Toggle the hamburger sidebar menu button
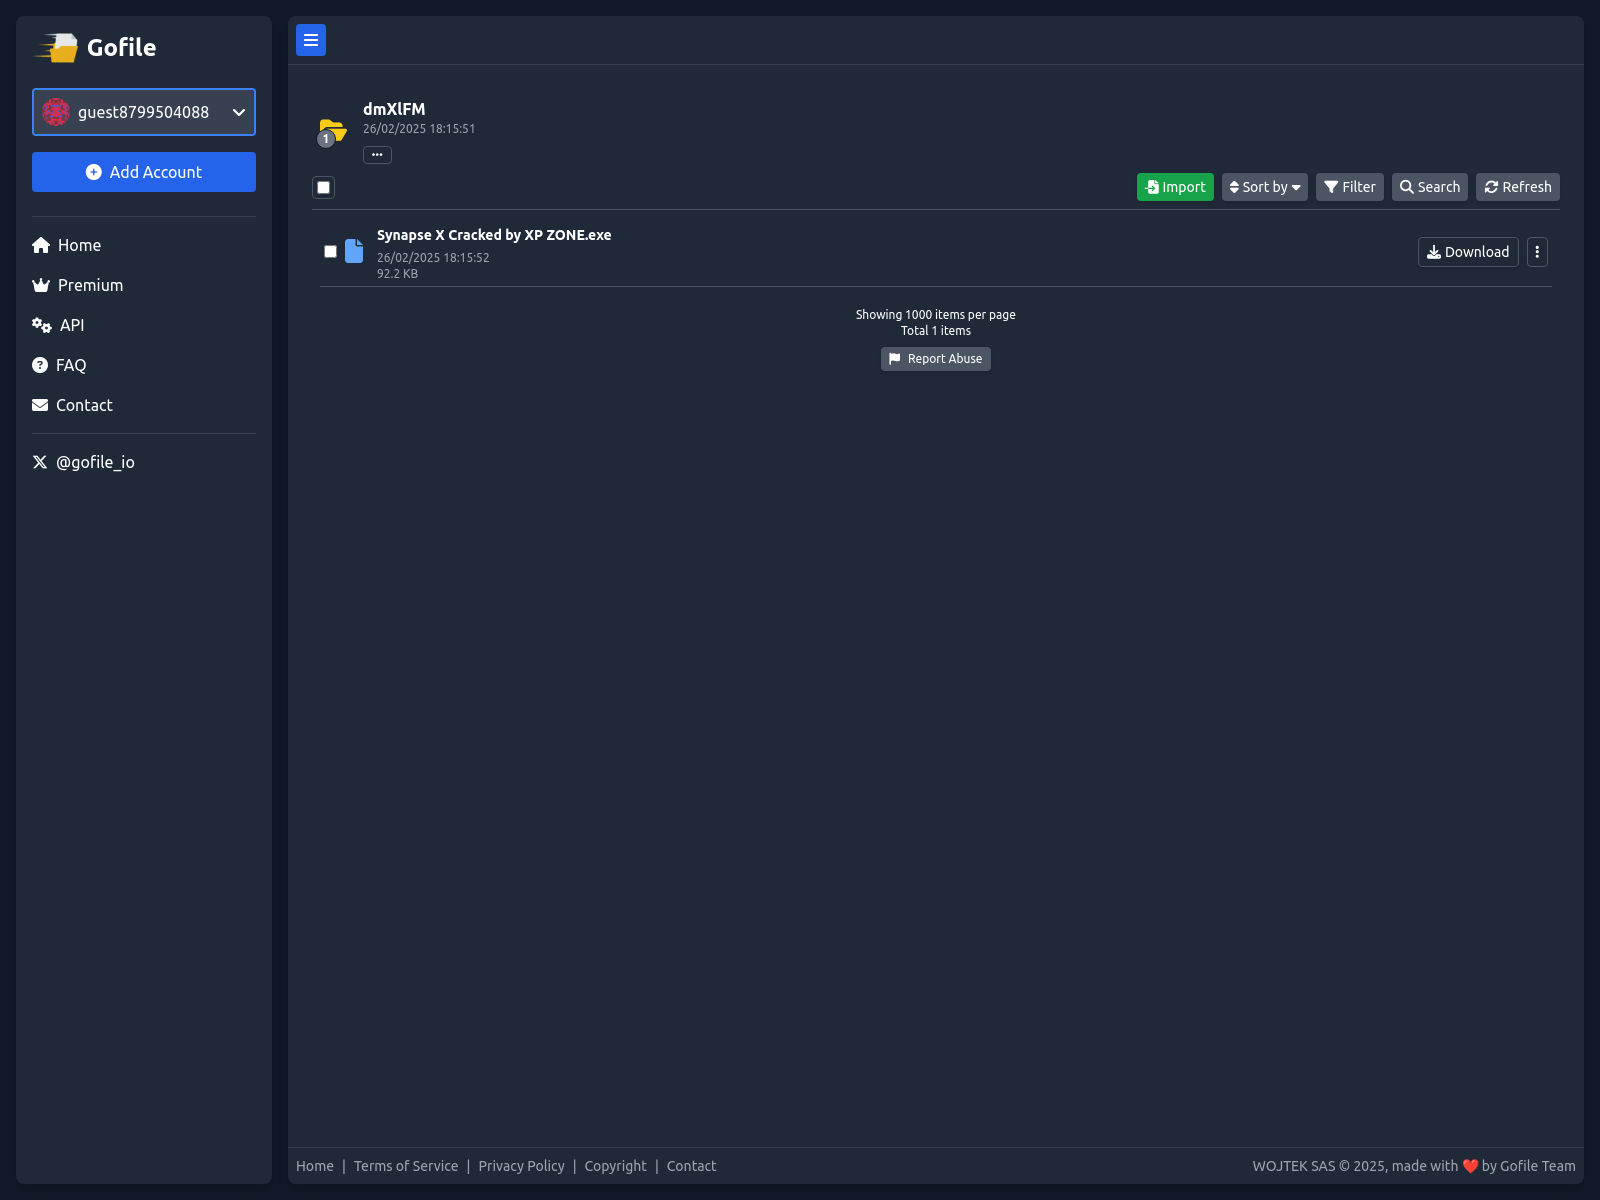Image resolution: width=1600 pixels, height=1200 pixels. (311, 40)
